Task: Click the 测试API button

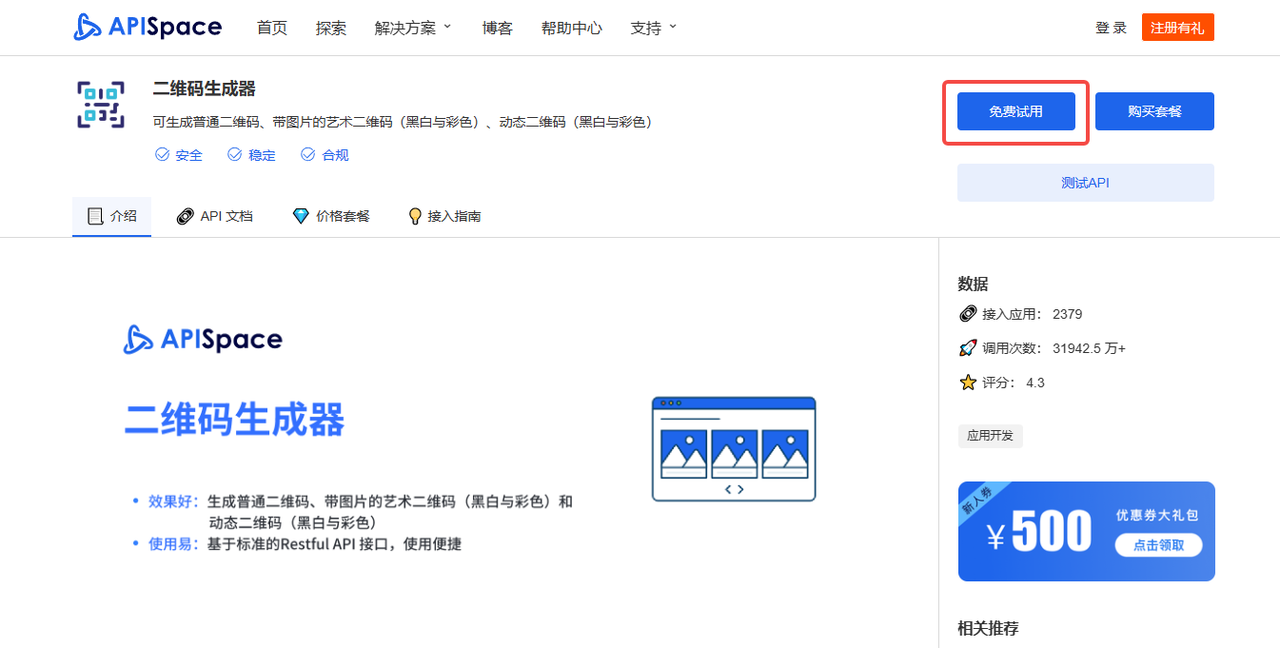Action: pos(1085,182)
